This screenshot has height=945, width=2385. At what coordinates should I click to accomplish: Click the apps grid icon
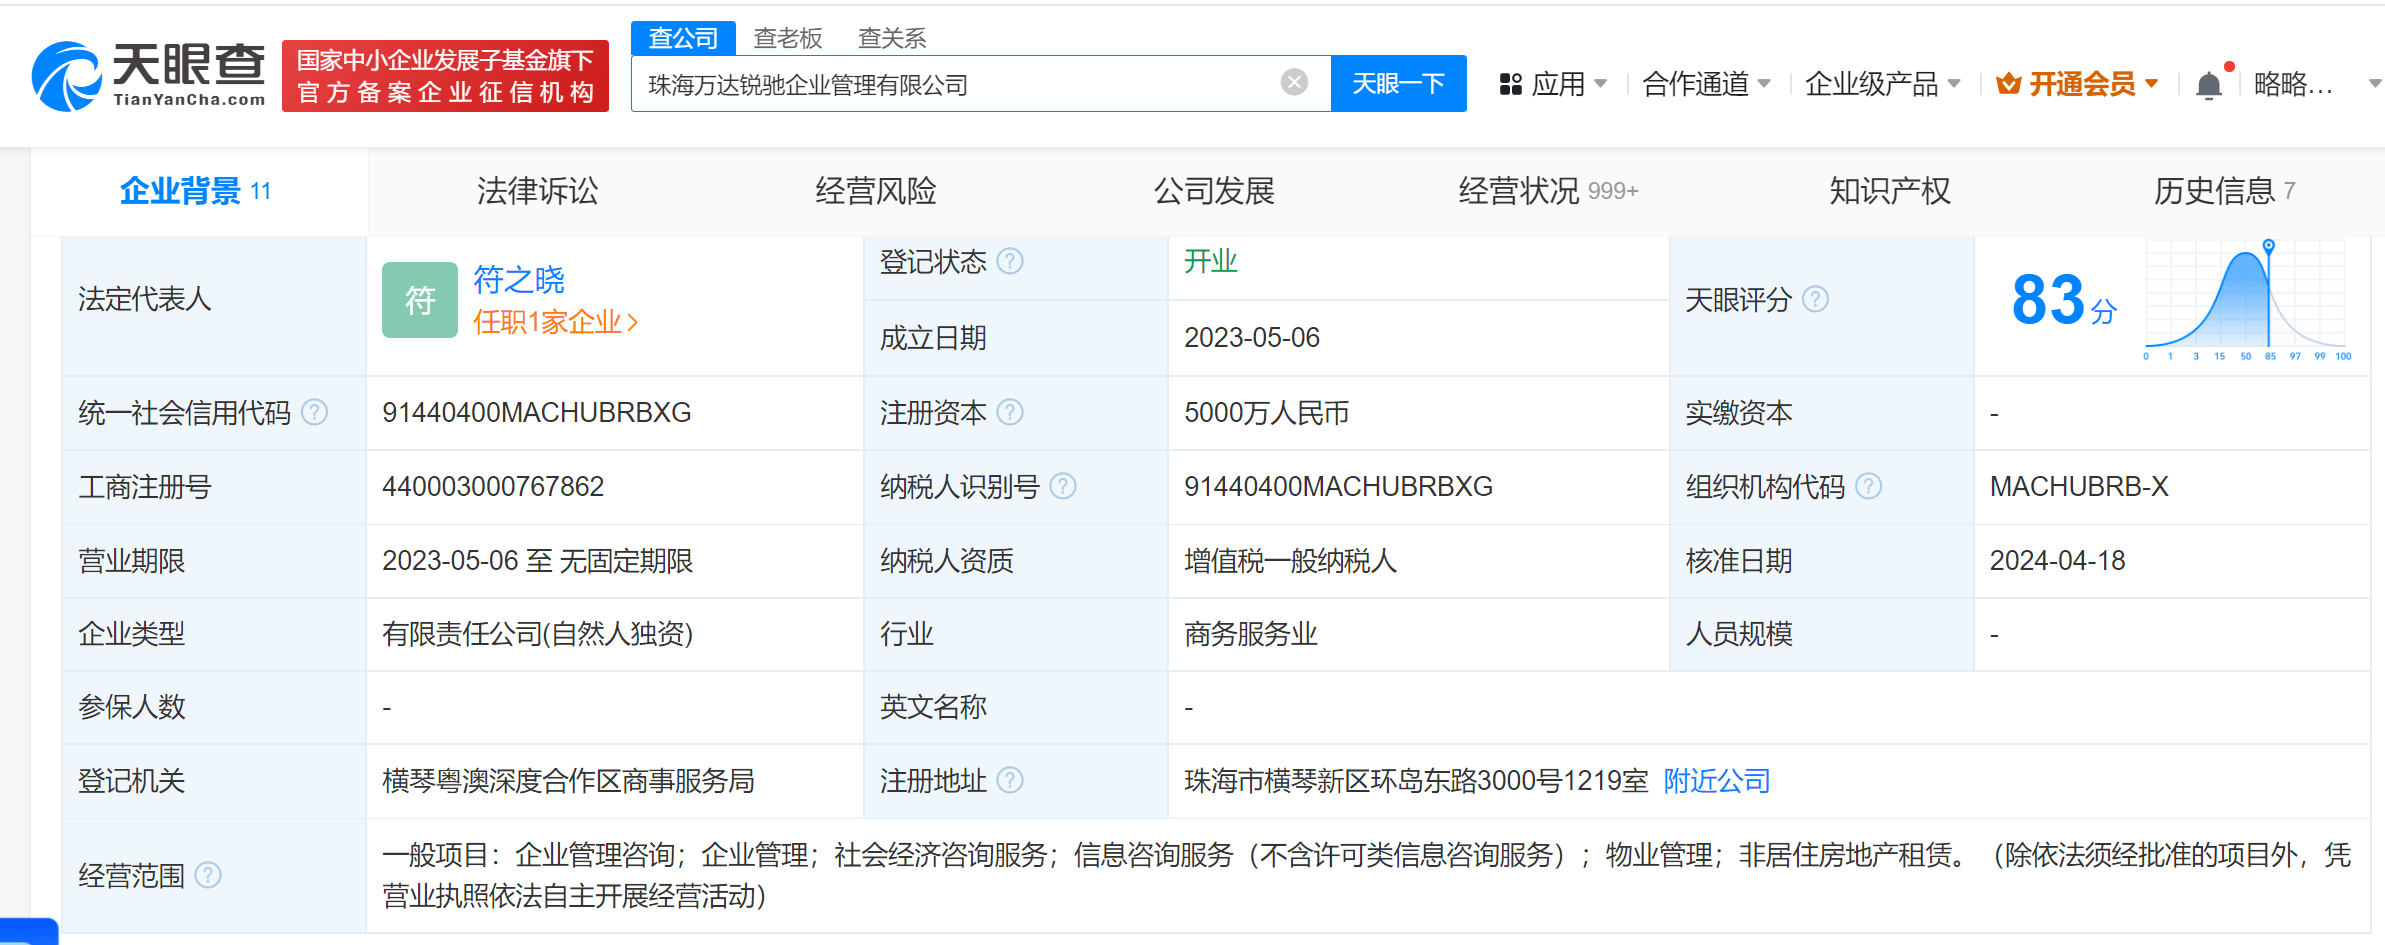pos(1511,84)
